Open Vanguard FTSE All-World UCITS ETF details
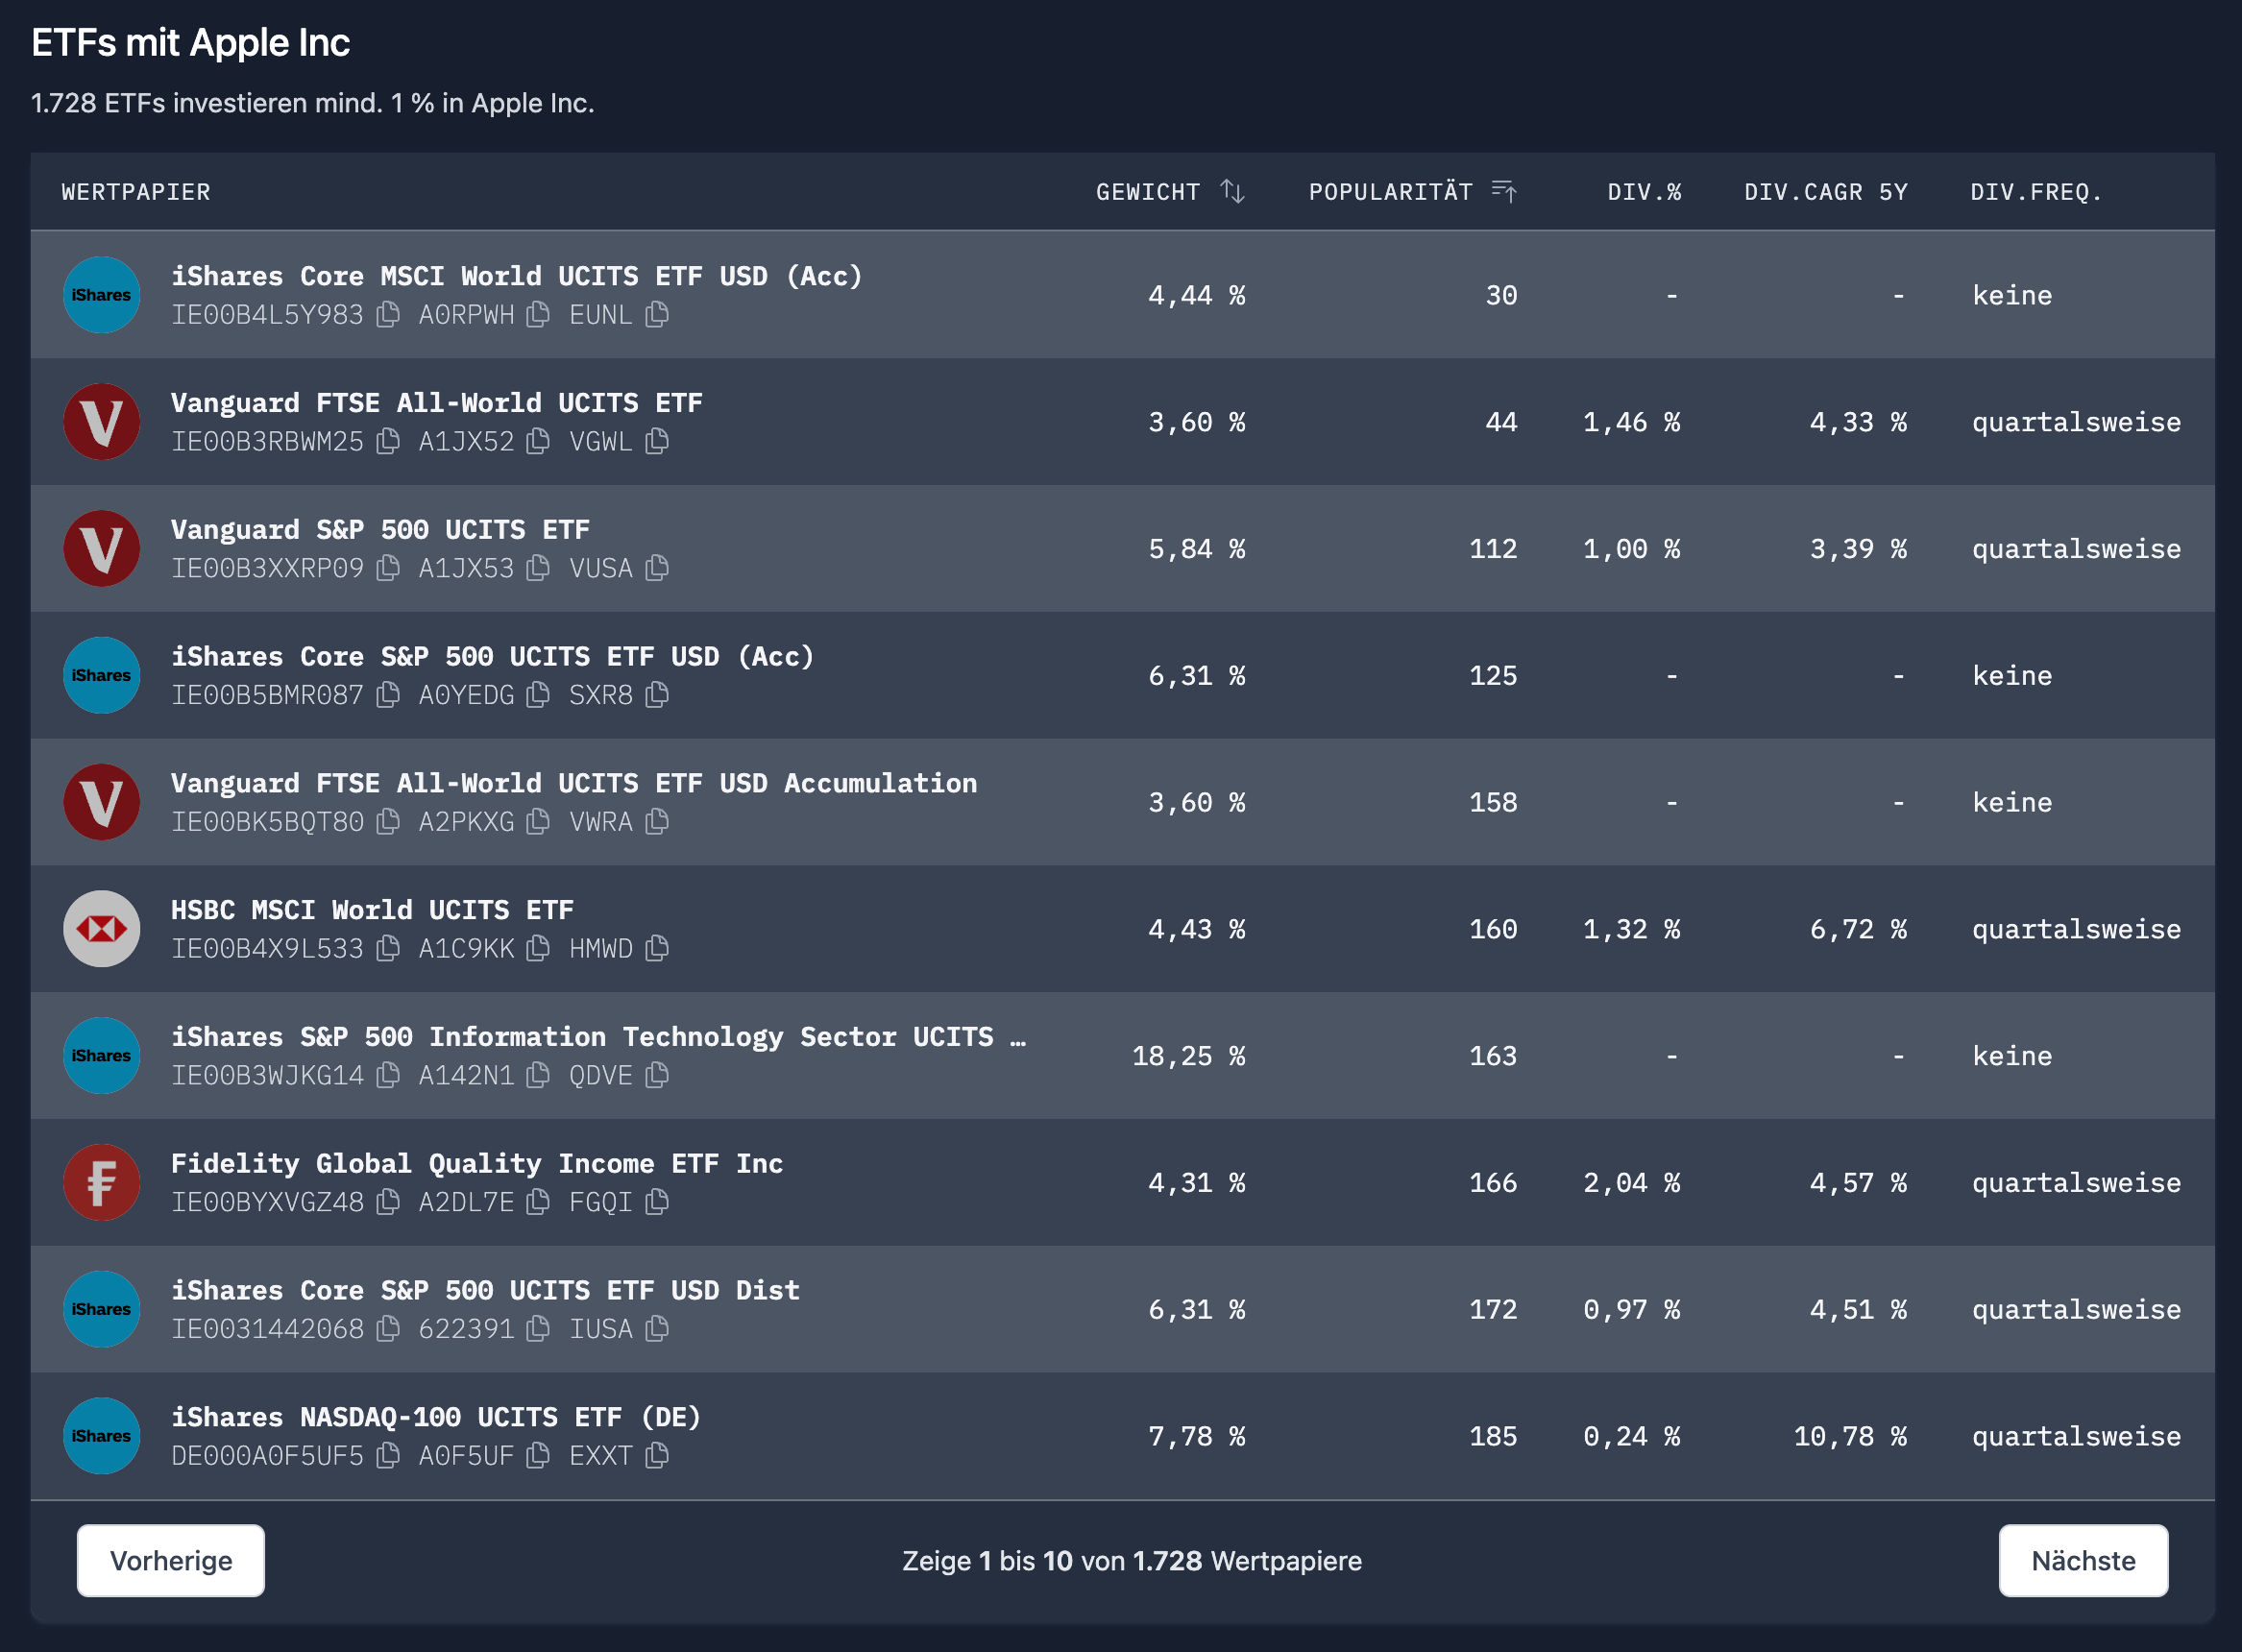This screenshot has width=2242, height=1652. tap(437, 402)
